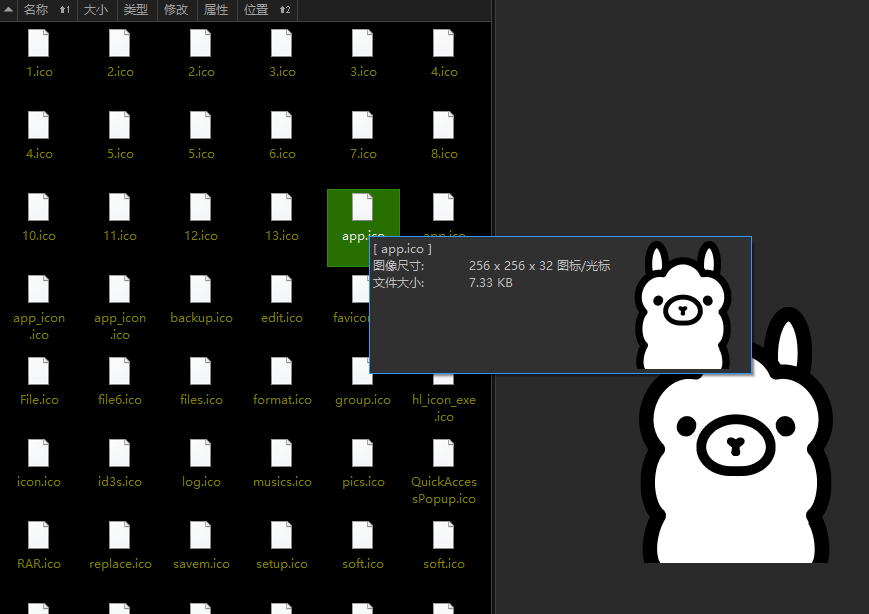869x614 pixels.
Task: Sort by the 位置 column header
Action: 256,10
